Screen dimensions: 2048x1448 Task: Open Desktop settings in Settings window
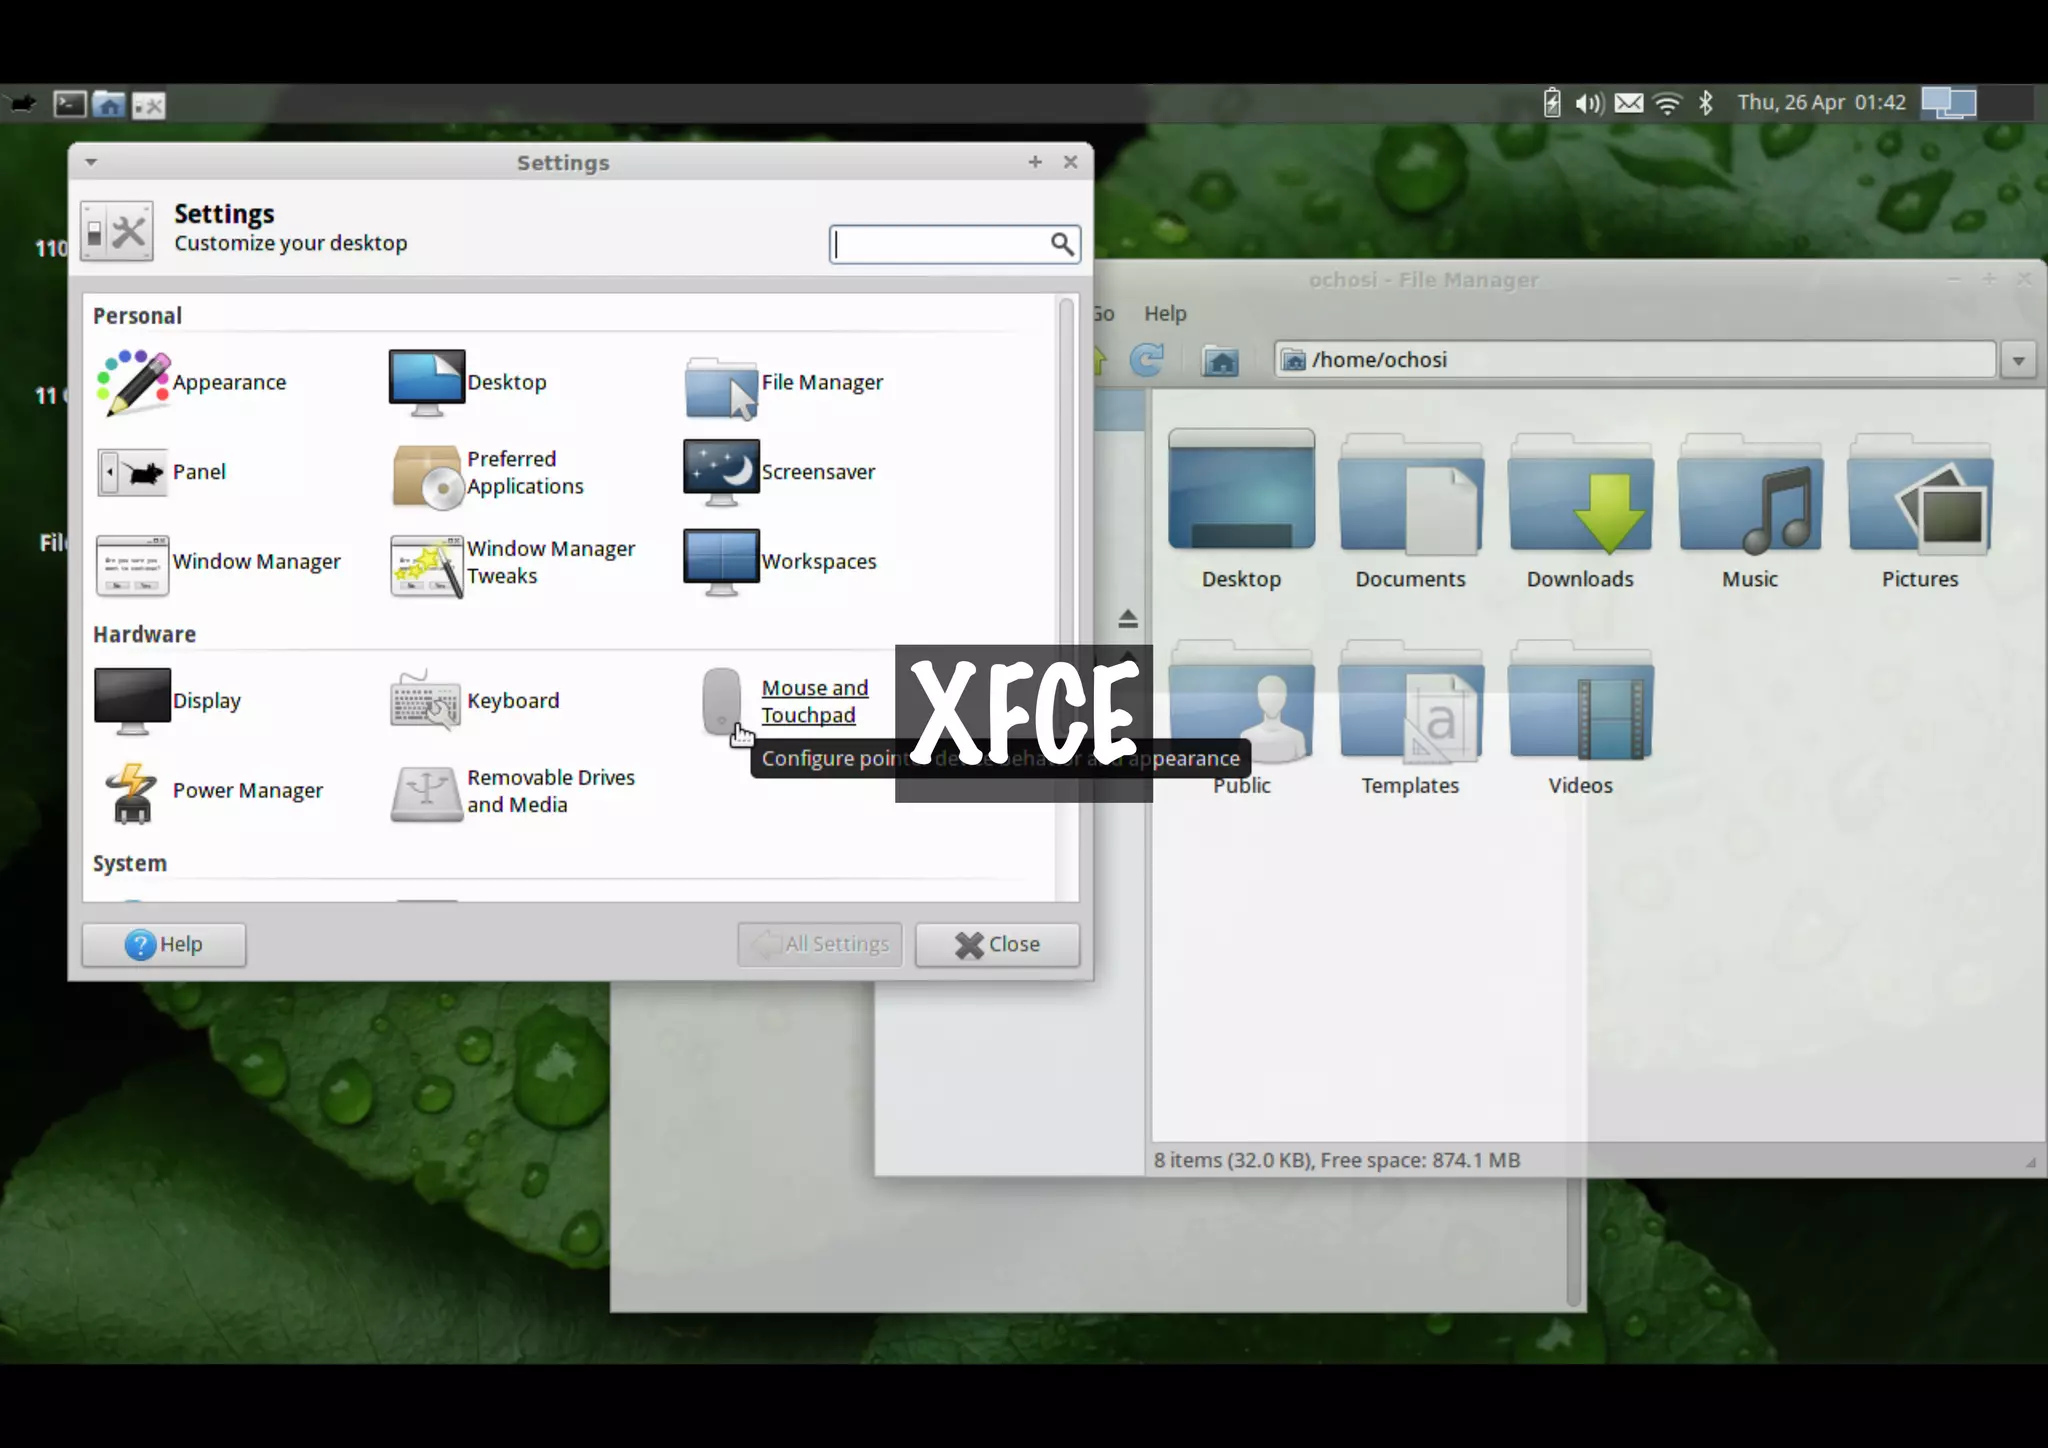(468, 382)
